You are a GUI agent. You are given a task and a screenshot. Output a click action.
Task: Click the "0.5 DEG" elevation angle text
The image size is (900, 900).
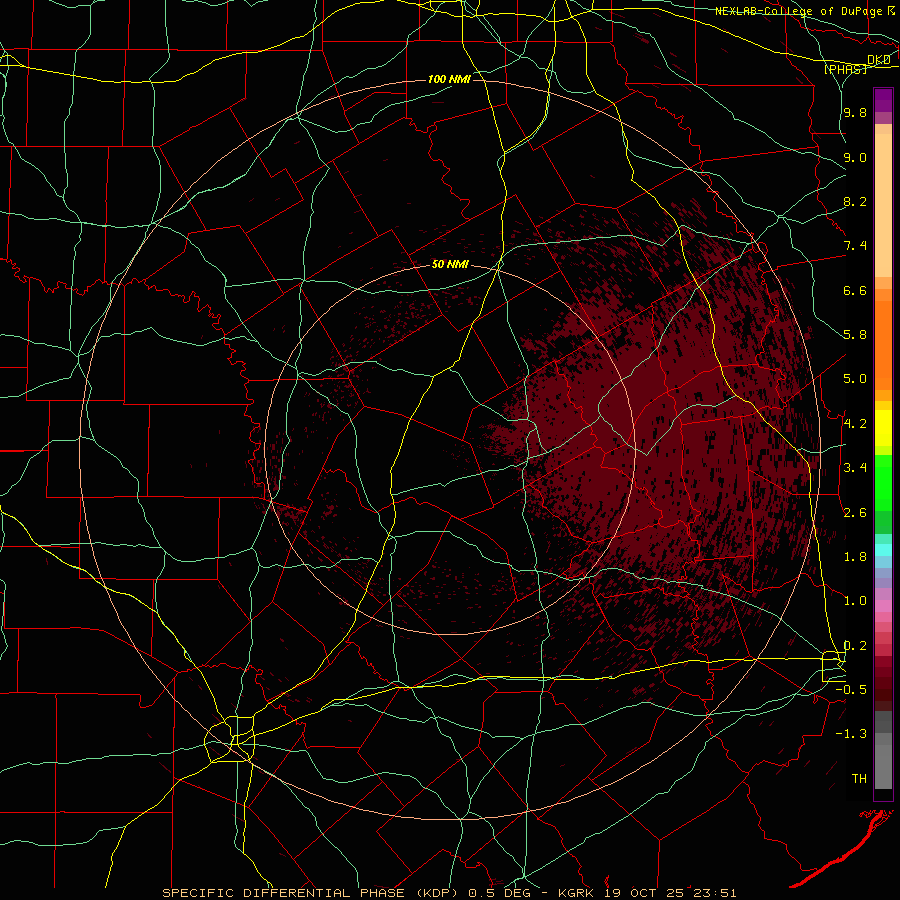[x=501, y=893]
